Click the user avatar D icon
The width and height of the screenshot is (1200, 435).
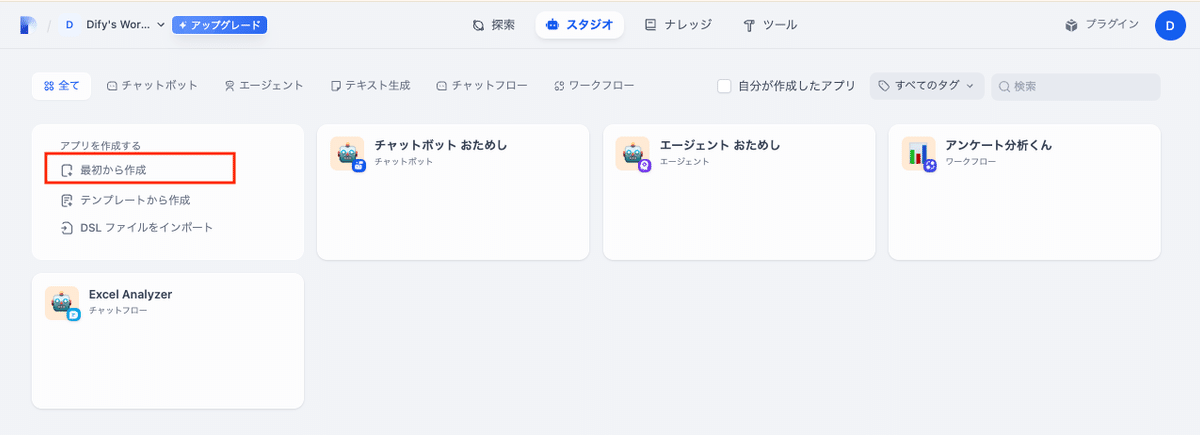(x=1170, y=25)
